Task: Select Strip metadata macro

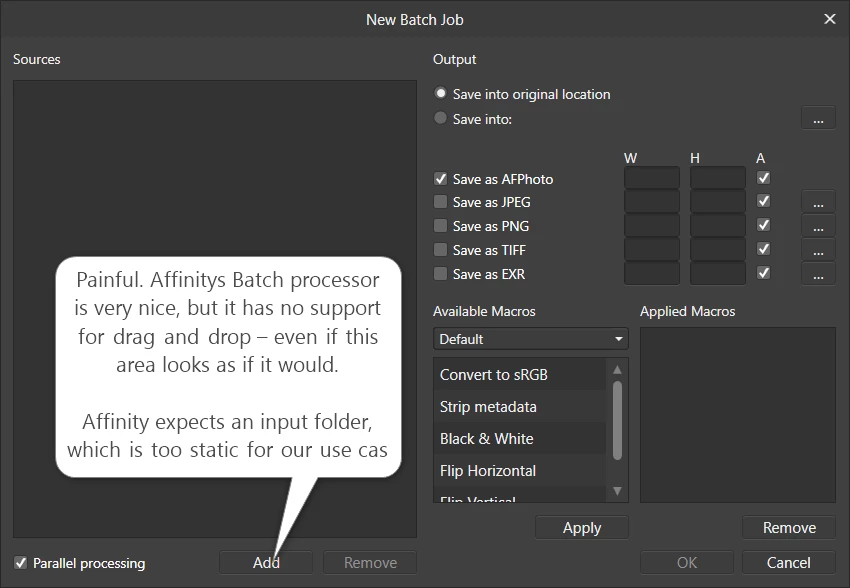Action: (x=519, y=406)
